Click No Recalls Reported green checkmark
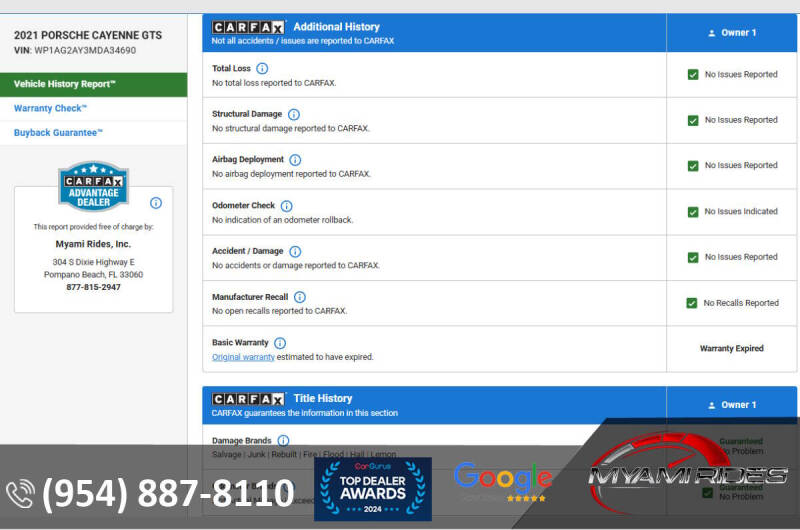Viewport: 800px width, 530px height. click(691, 303)
